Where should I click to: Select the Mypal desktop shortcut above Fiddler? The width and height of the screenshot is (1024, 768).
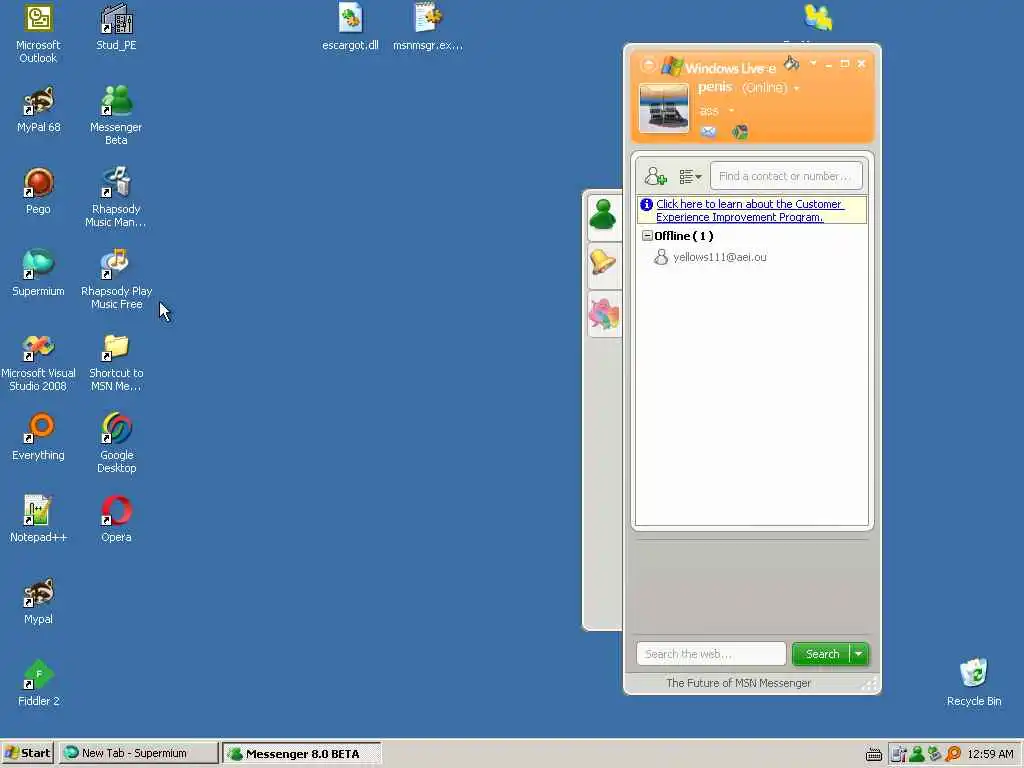coord(39,601)
